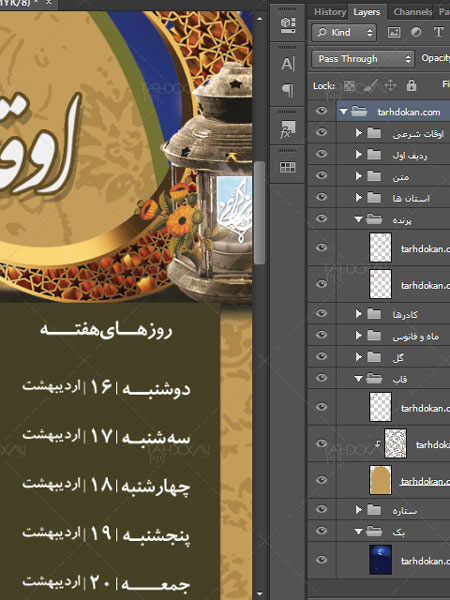Screen dimensions: 450x600
Task: Expand the اوقات شرعی group
Action: [x=359, y=133]
